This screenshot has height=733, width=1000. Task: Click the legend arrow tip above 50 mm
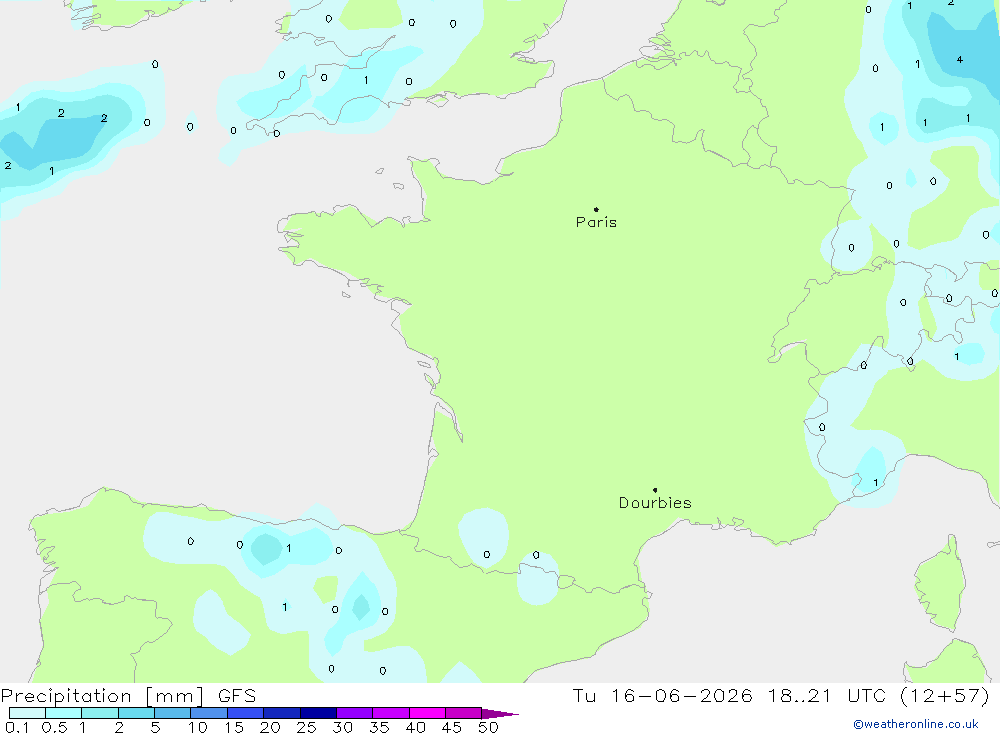pos(500,714)
